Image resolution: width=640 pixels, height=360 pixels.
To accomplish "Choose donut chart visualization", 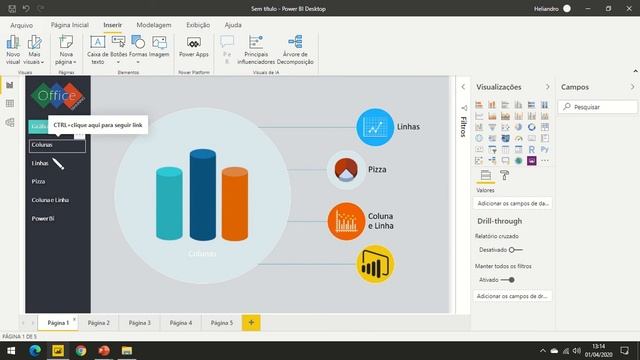I will click(531, 127).
